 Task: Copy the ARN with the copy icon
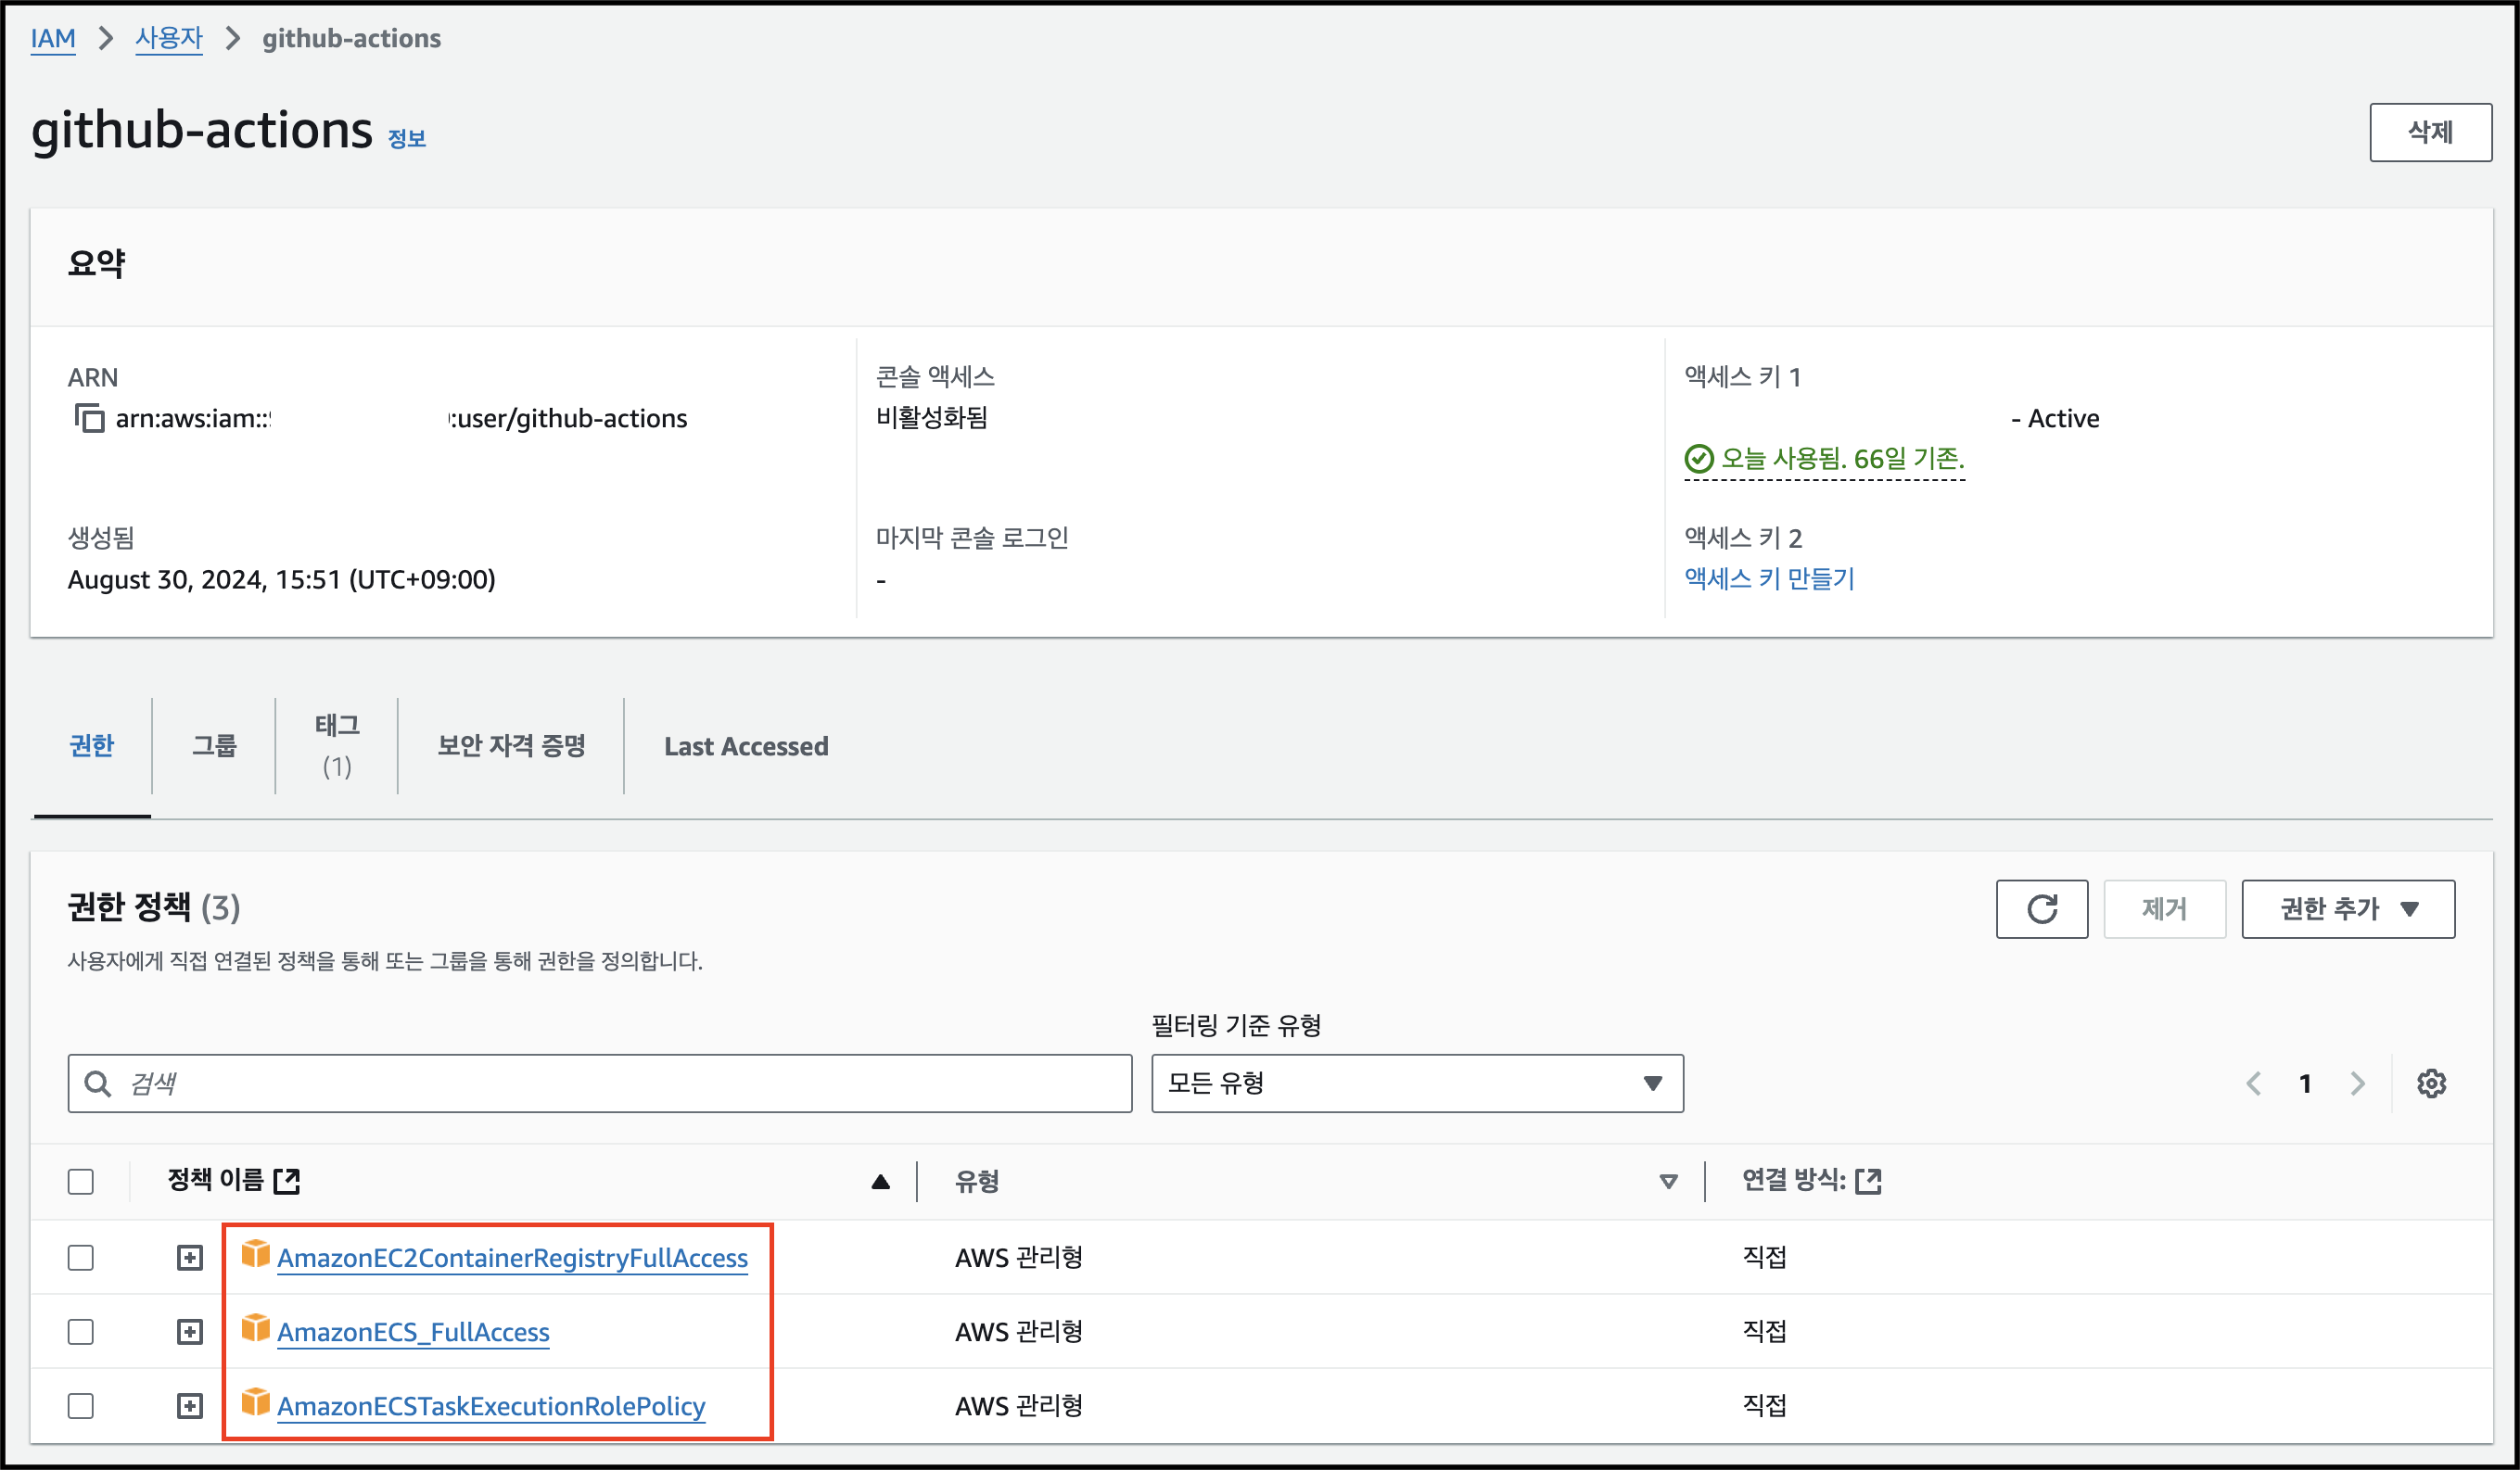click(x=89, y=418)
